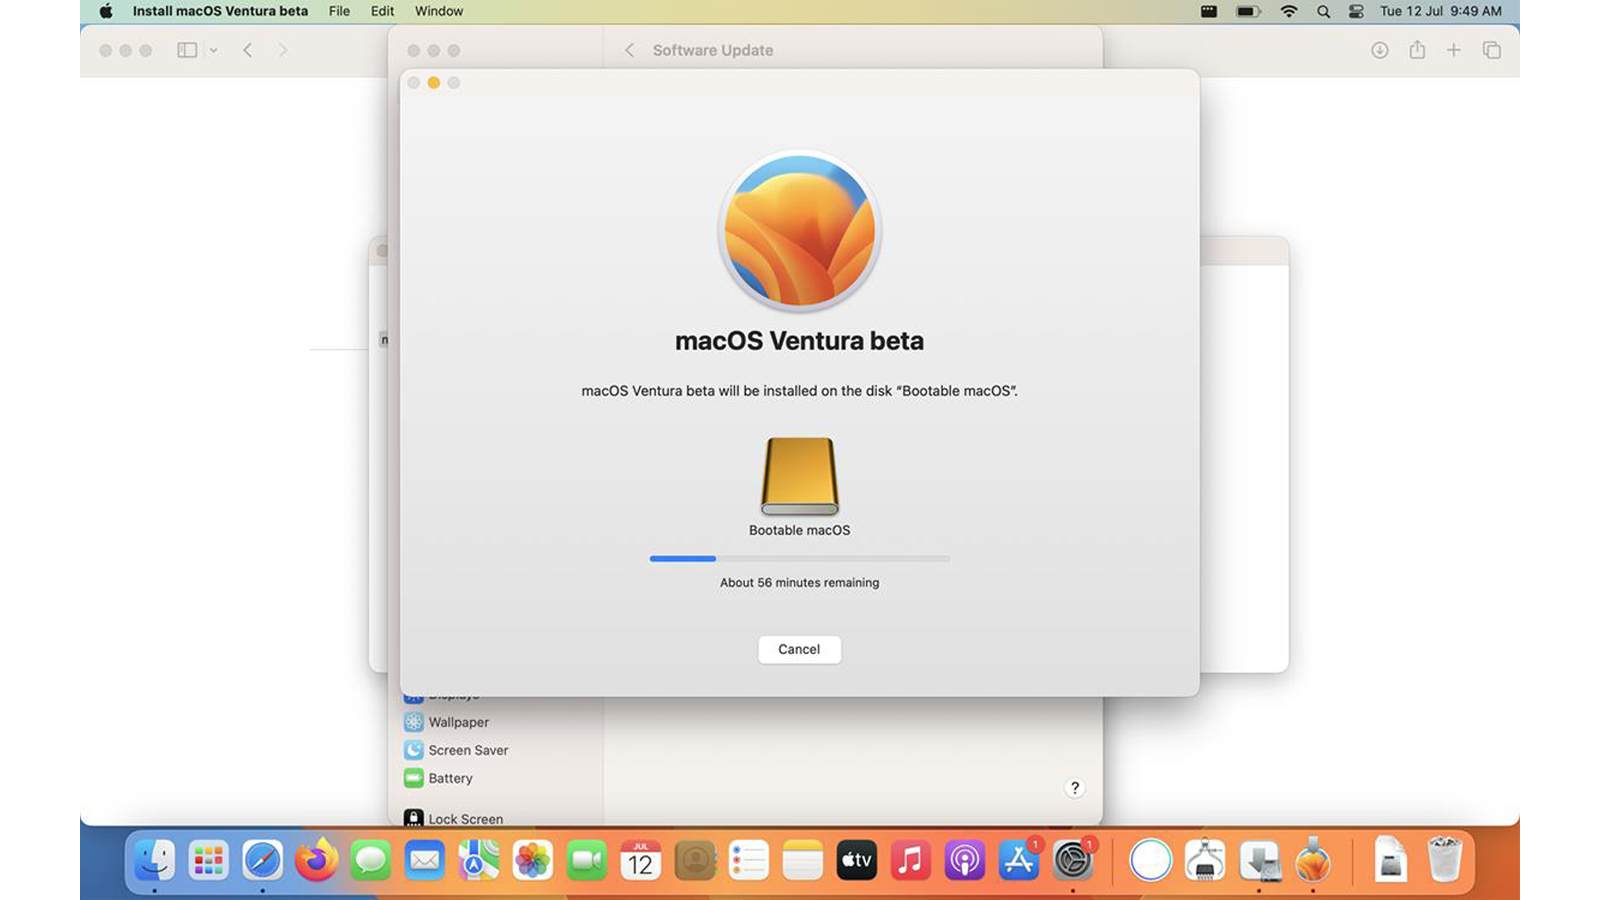The image size is (1600, 900).
Task: Check battery status in menu bar
Action: point(1248,11)
